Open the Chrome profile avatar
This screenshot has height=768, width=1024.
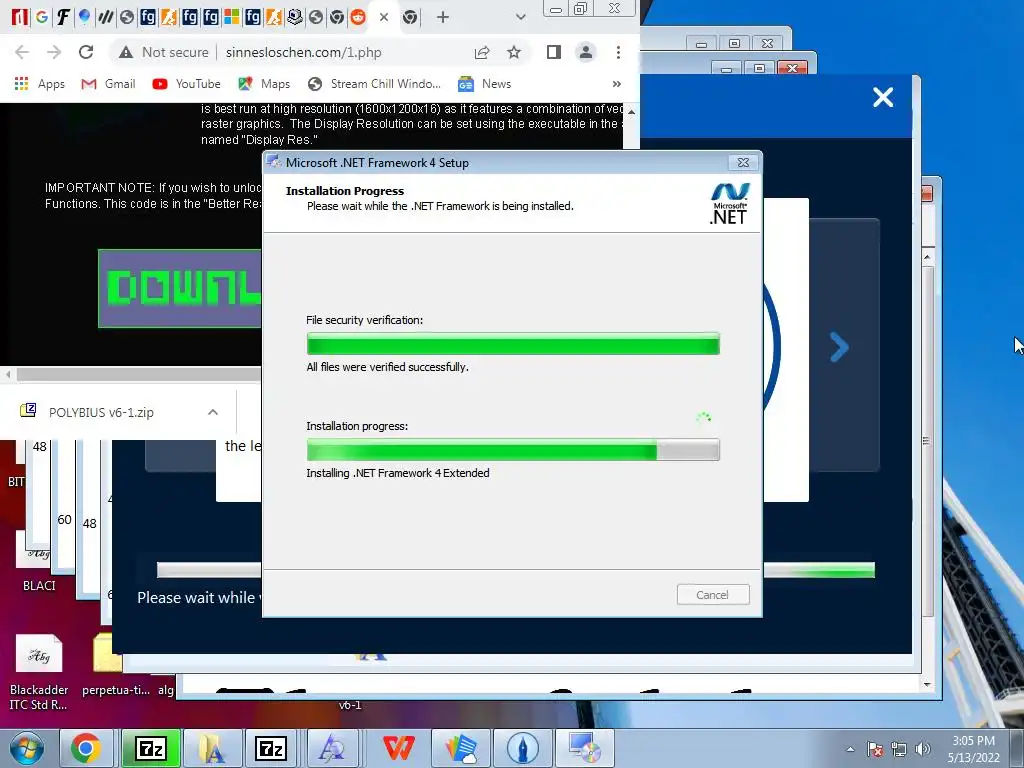(x=586, y=52)
